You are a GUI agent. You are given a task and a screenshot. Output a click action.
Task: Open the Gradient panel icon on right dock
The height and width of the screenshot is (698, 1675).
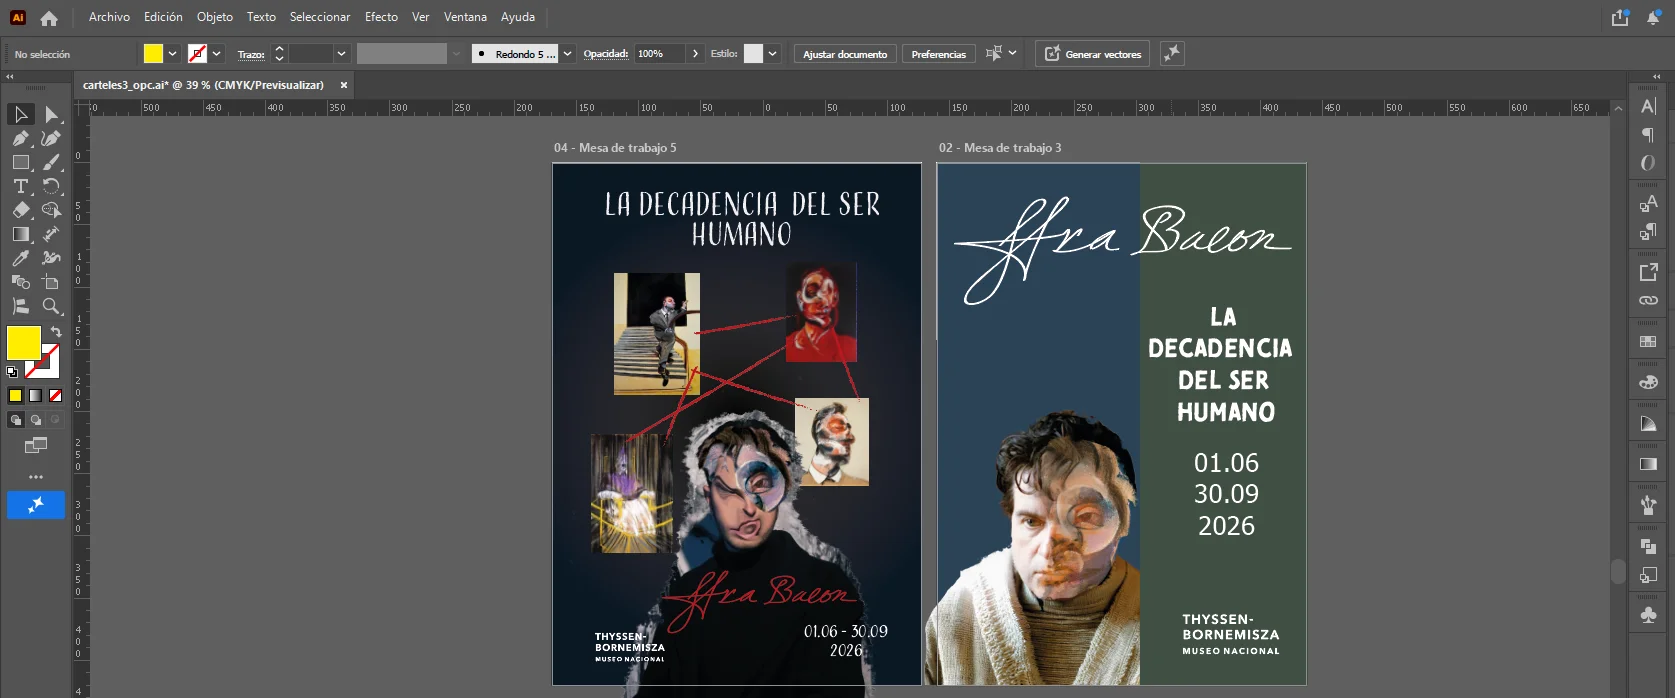(1648, 464)
